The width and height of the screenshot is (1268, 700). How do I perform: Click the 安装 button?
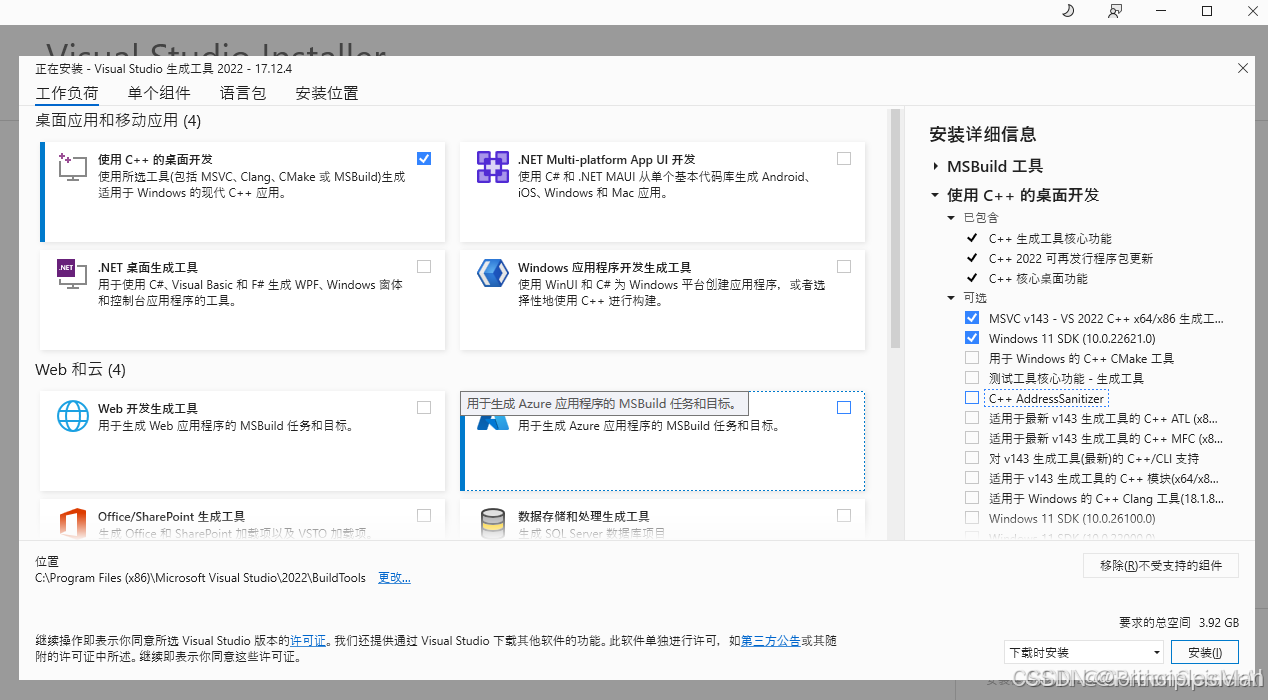click(1205, 652)
